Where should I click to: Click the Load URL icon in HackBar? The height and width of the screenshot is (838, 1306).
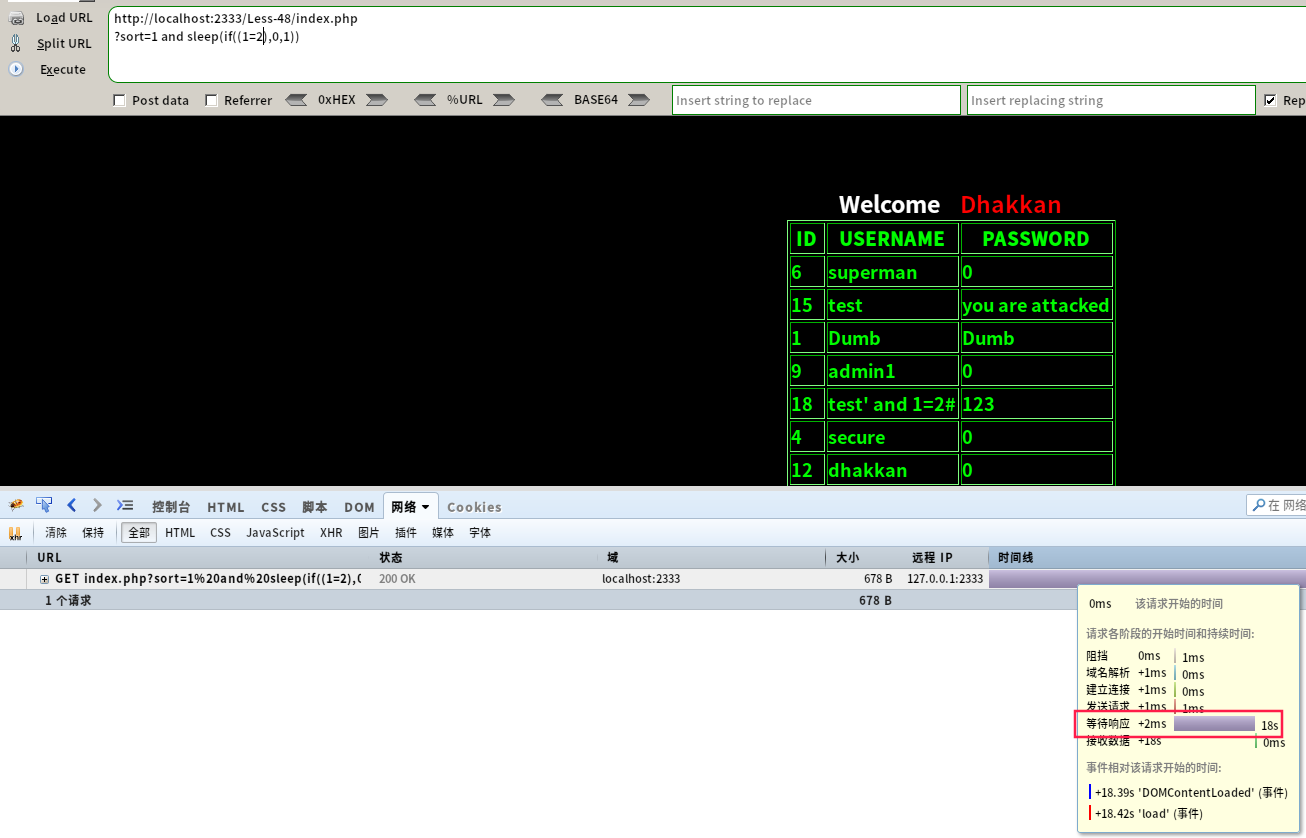tap(16, 17)
